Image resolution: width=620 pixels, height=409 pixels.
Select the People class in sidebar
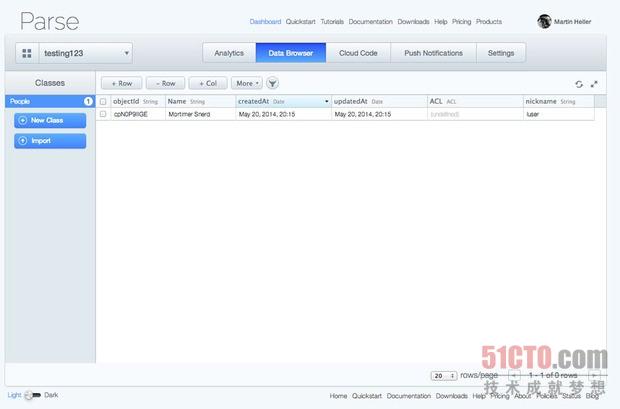click(x=50, y=102)
